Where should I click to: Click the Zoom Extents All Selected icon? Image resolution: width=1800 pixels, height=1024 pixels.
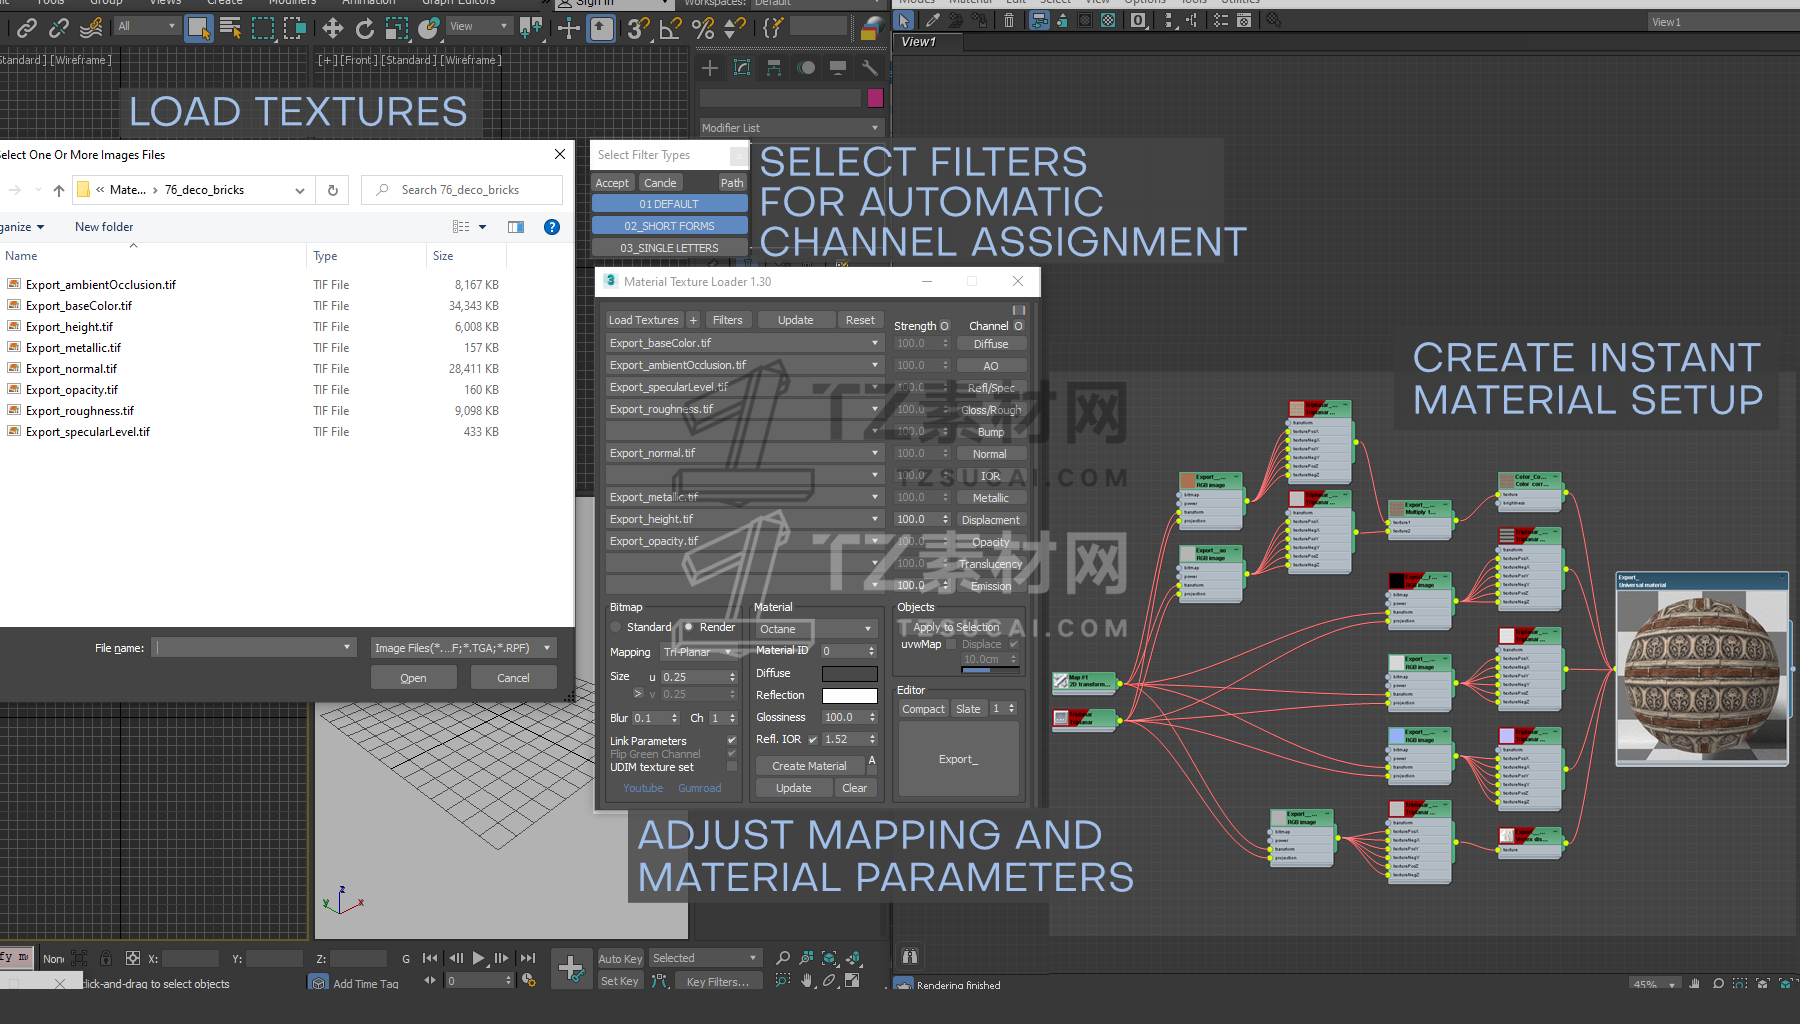(x=854, y=958)
